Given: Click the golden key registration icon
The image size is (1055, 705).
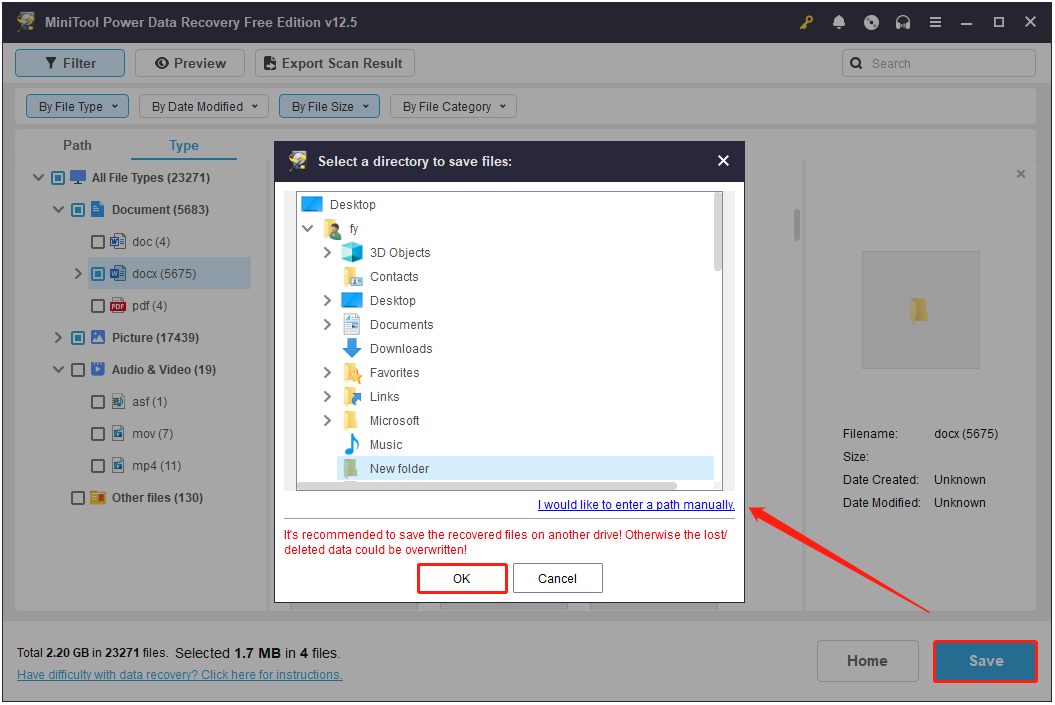Looking at the screenshot, I should [806, 21].
